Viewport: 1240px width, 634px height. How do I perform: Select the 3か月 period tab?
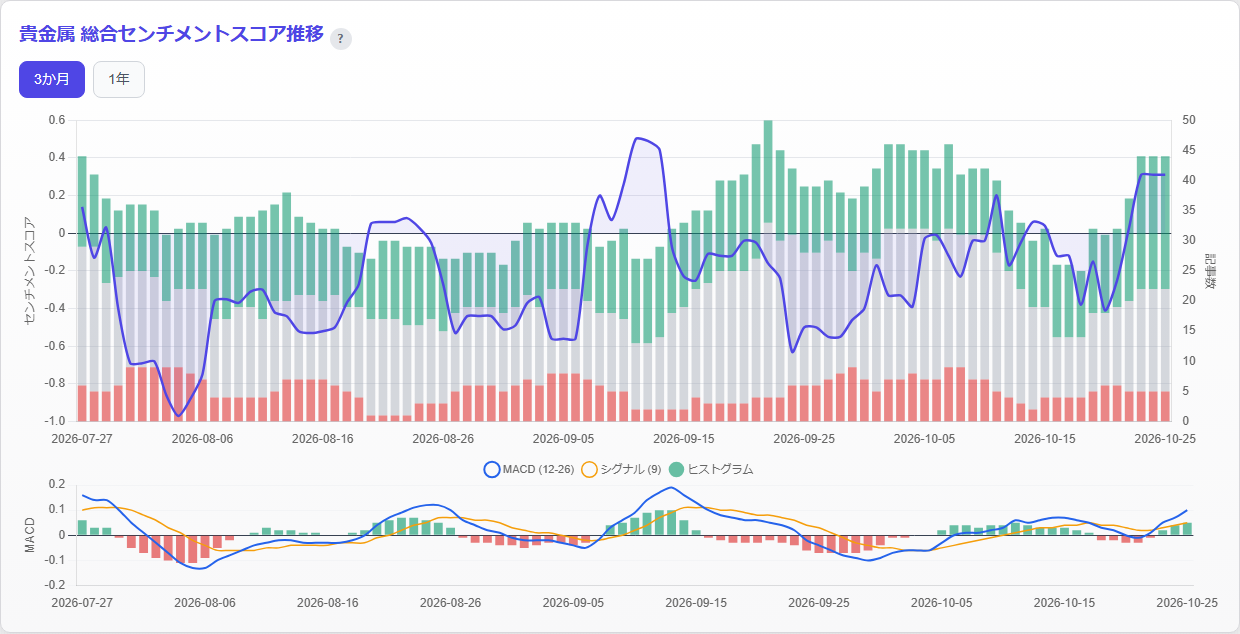point(52,80)
